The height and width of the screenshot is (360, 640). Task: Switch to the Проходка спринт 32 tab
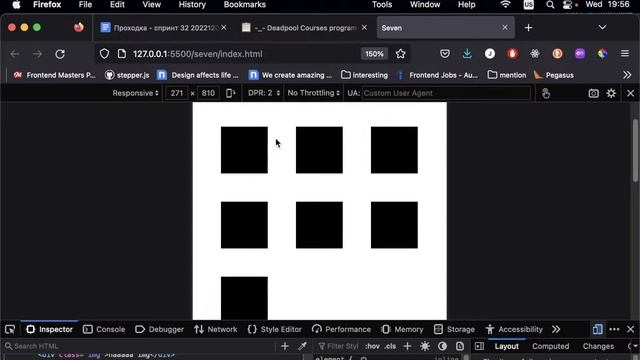(163, 28)
